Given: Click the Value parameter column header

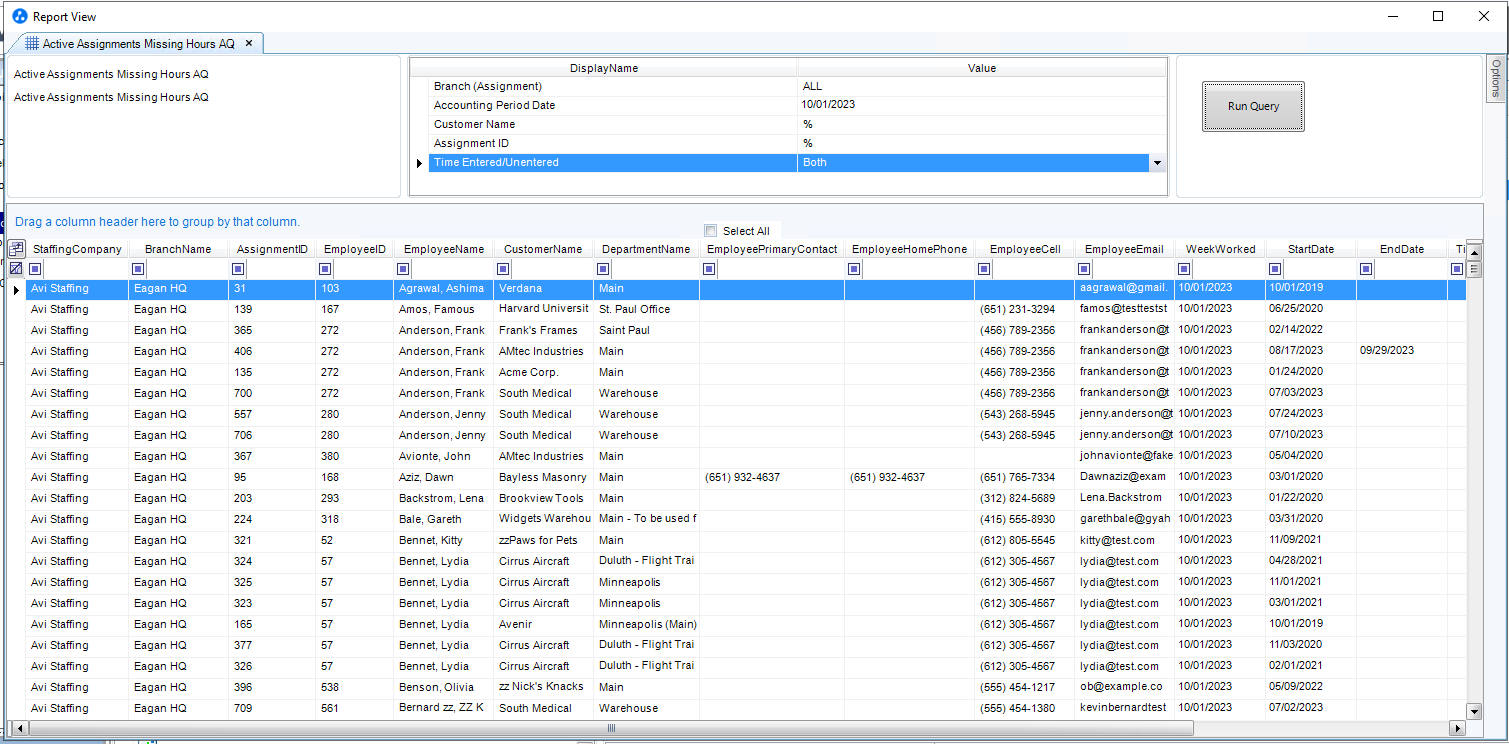Looking at the screenshot, I should pyautogui.click(x=982, y=68).
